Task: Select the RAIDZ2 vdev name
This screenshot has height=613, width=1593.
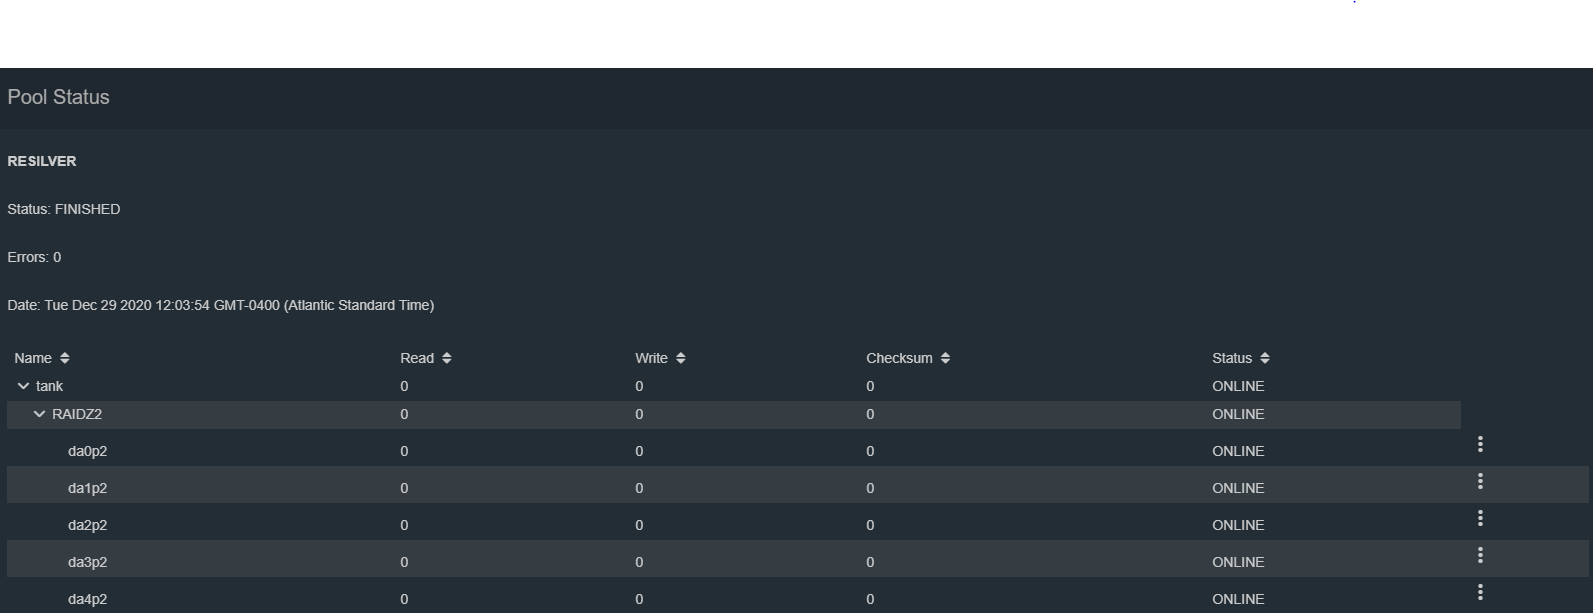Action: tap(77, 414)
